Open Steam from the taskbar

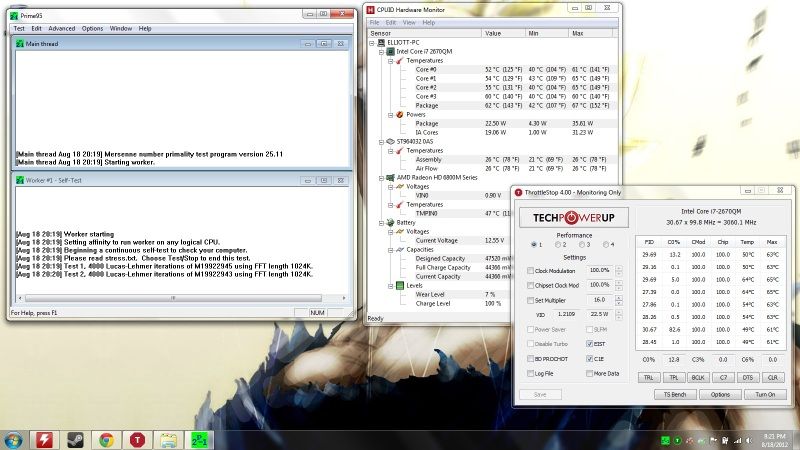pyautogui.click(x=76, y=440)
